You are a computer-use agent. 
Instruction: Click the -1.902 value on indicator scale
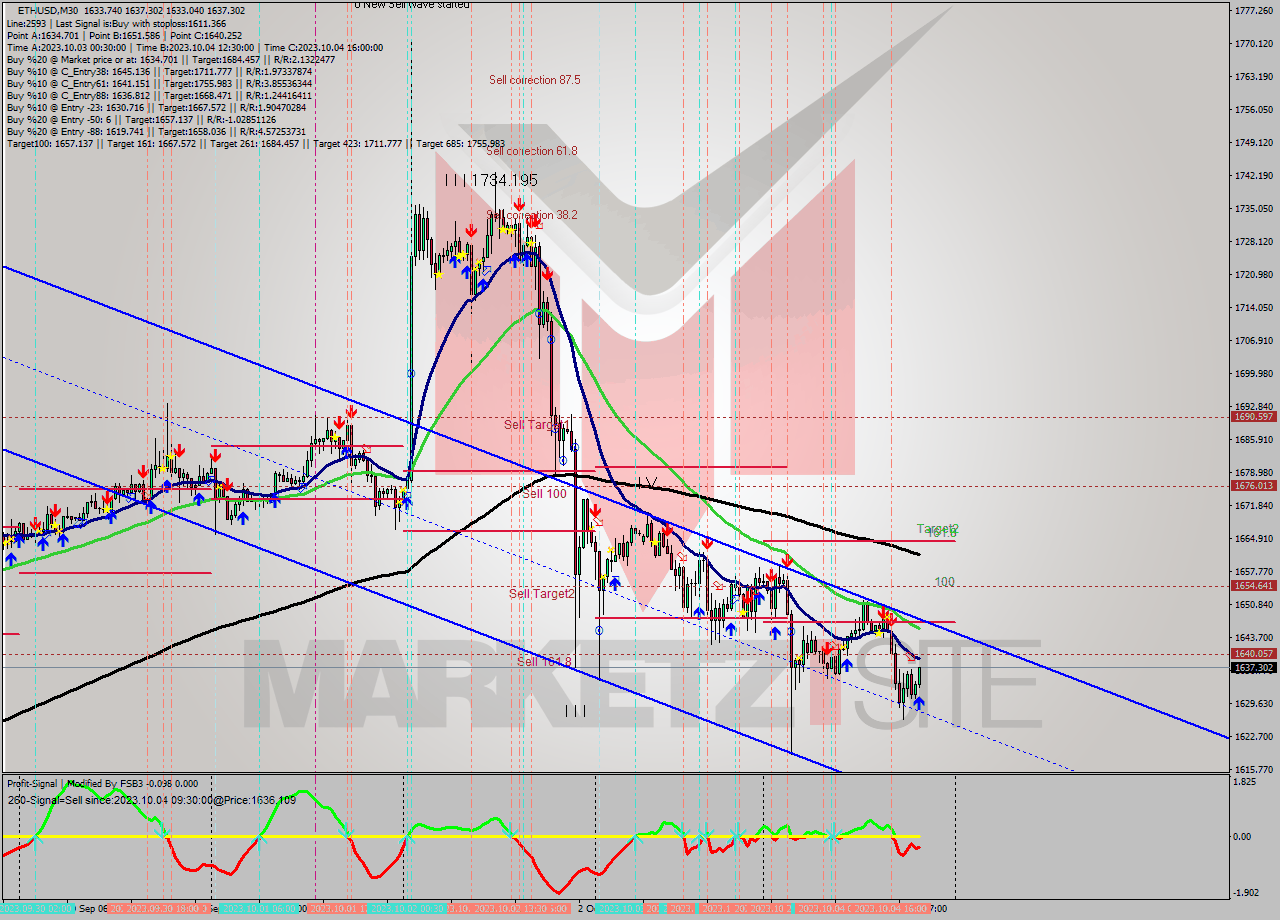1246,893
